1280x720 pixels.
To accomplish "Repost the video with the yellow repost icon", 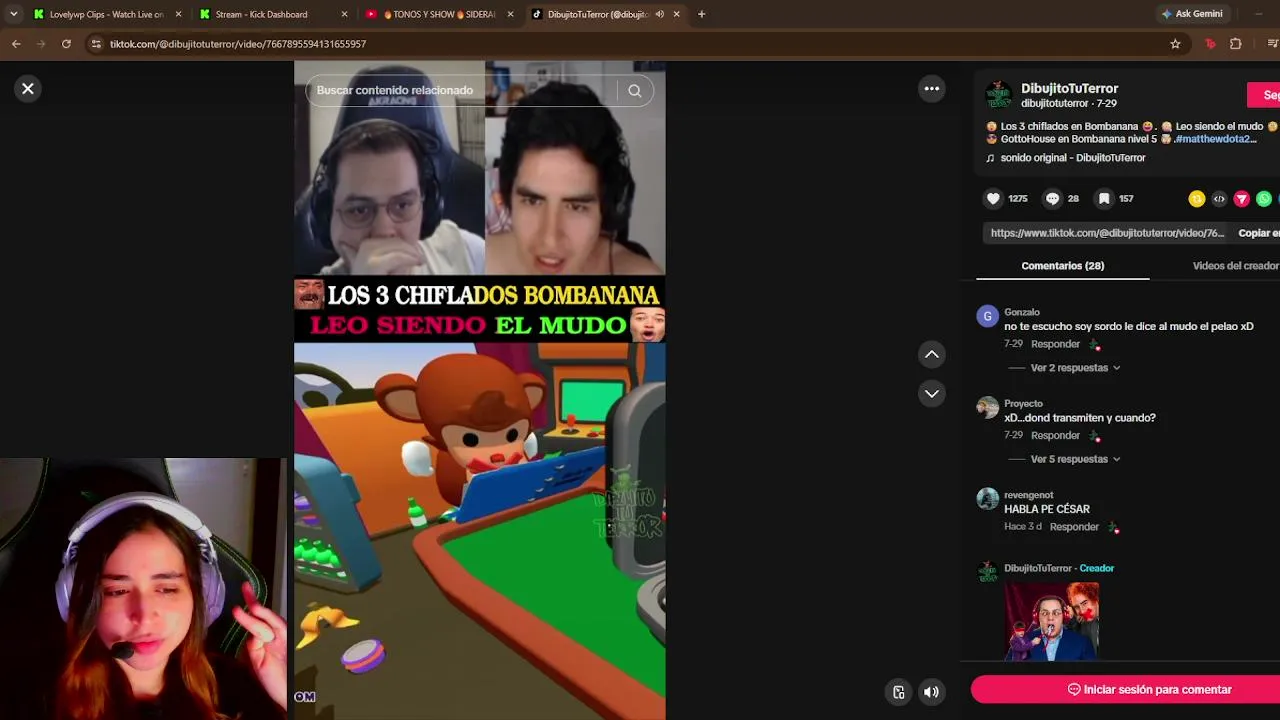I will coord(1196,199).
